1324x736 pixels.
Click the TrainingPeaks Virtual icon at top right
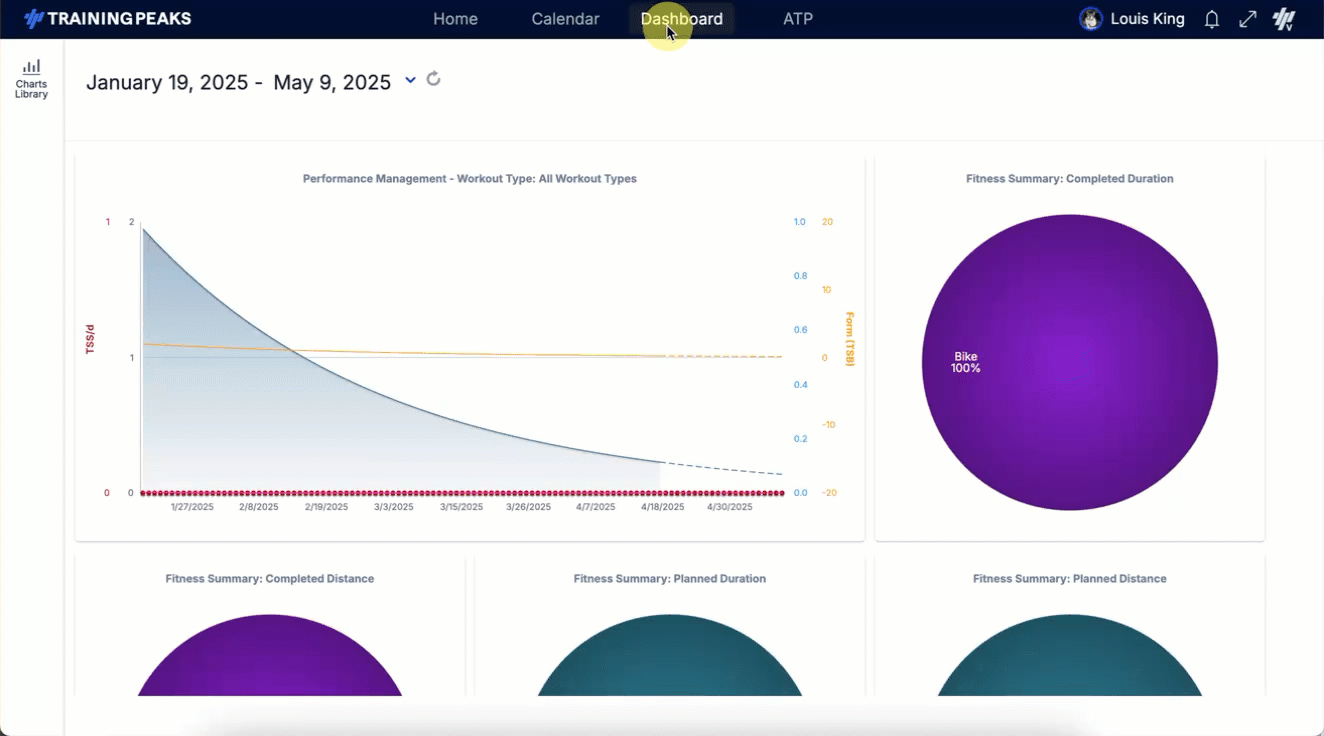(x=1284, y=19)
